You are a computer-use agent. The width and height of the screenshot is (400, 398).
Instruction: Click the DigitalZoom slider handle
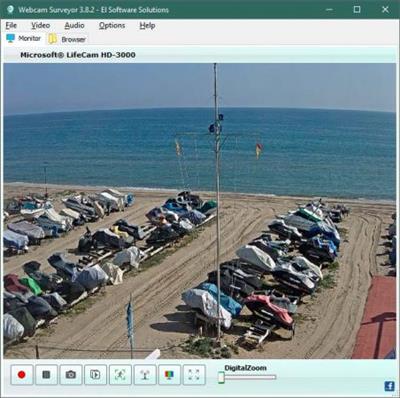pos(221,377)
